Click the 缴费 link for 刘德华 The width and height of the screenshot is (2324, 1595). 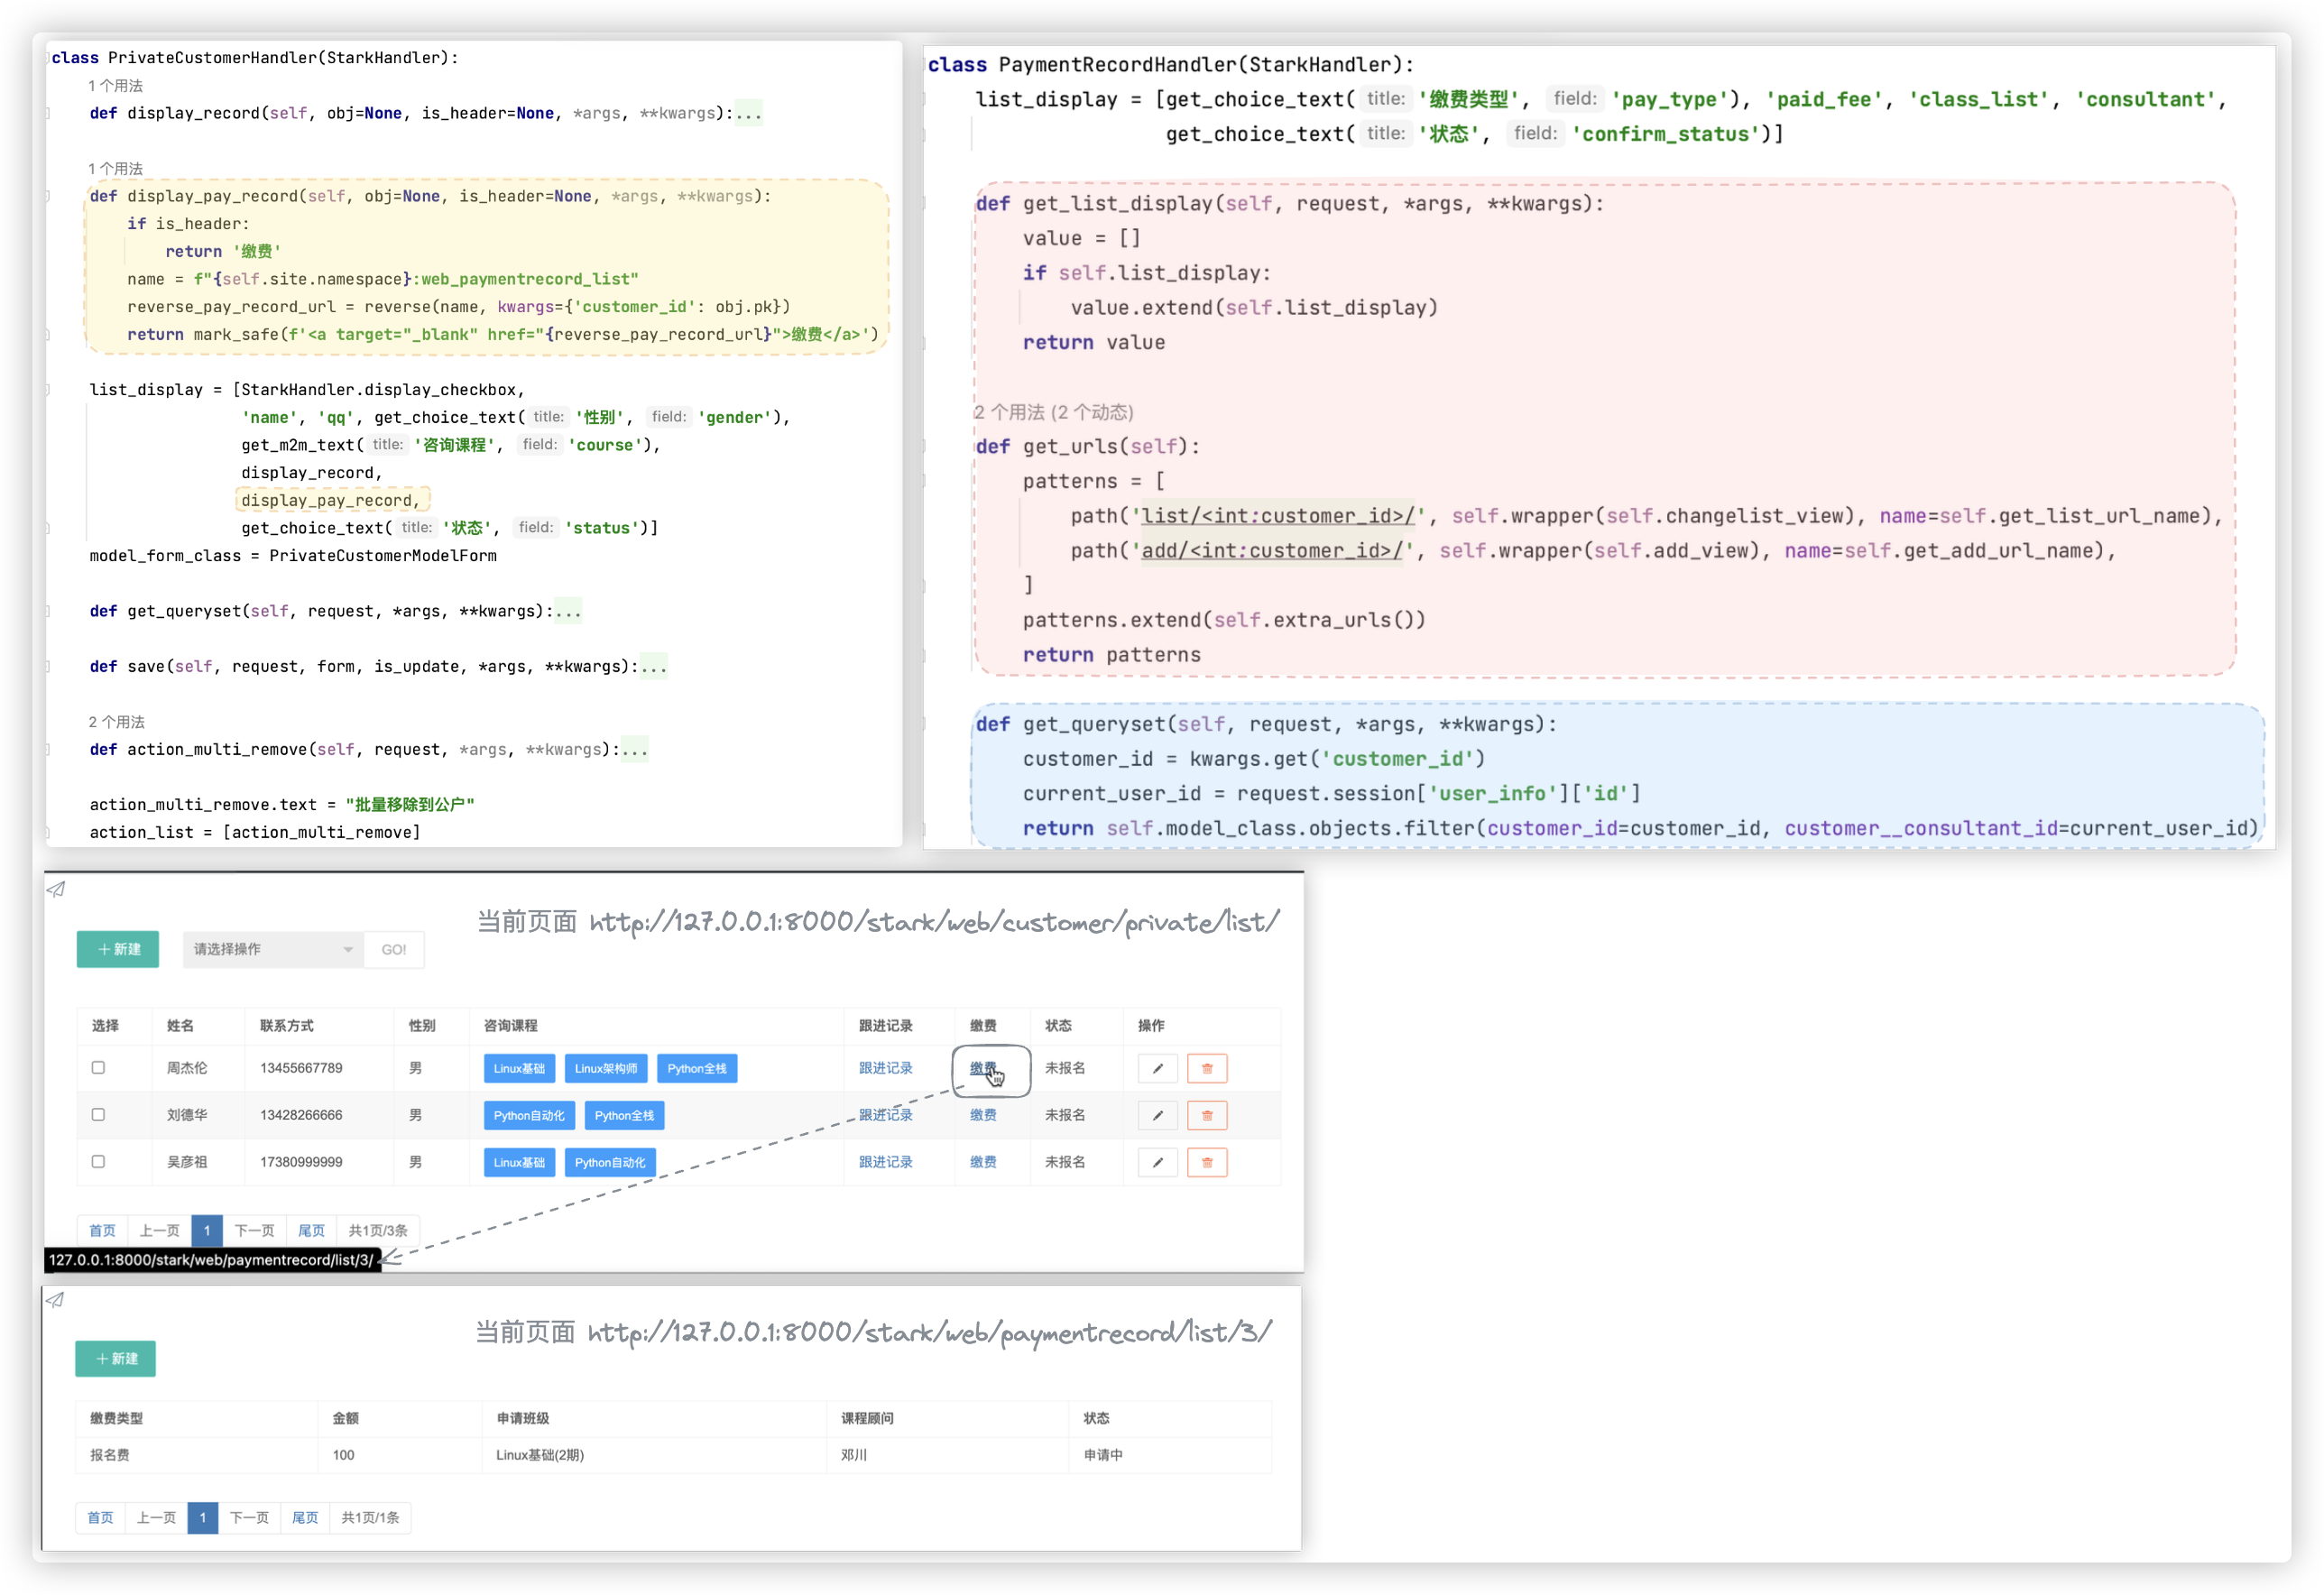pyautogui.click(x=982, y=1115)
